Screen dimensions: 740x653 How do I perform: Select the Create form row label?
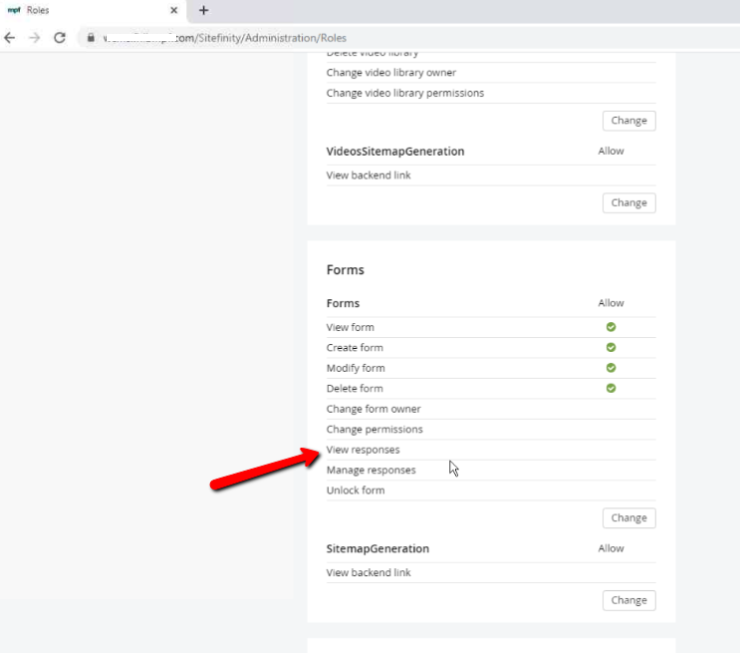coord(354,347)
